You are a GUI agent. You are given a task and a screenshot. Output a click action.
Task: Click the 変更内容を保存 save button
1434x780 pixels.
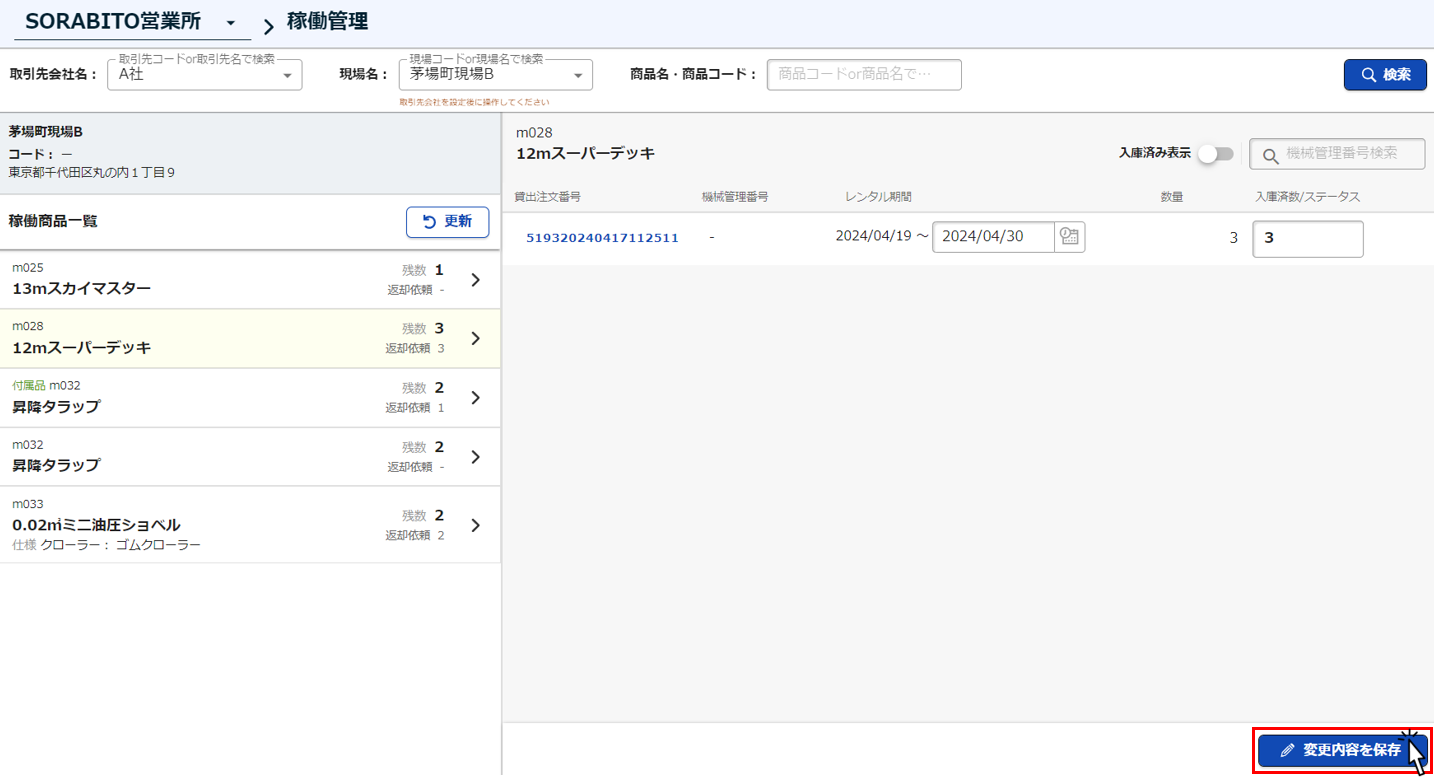[1341, 750]
